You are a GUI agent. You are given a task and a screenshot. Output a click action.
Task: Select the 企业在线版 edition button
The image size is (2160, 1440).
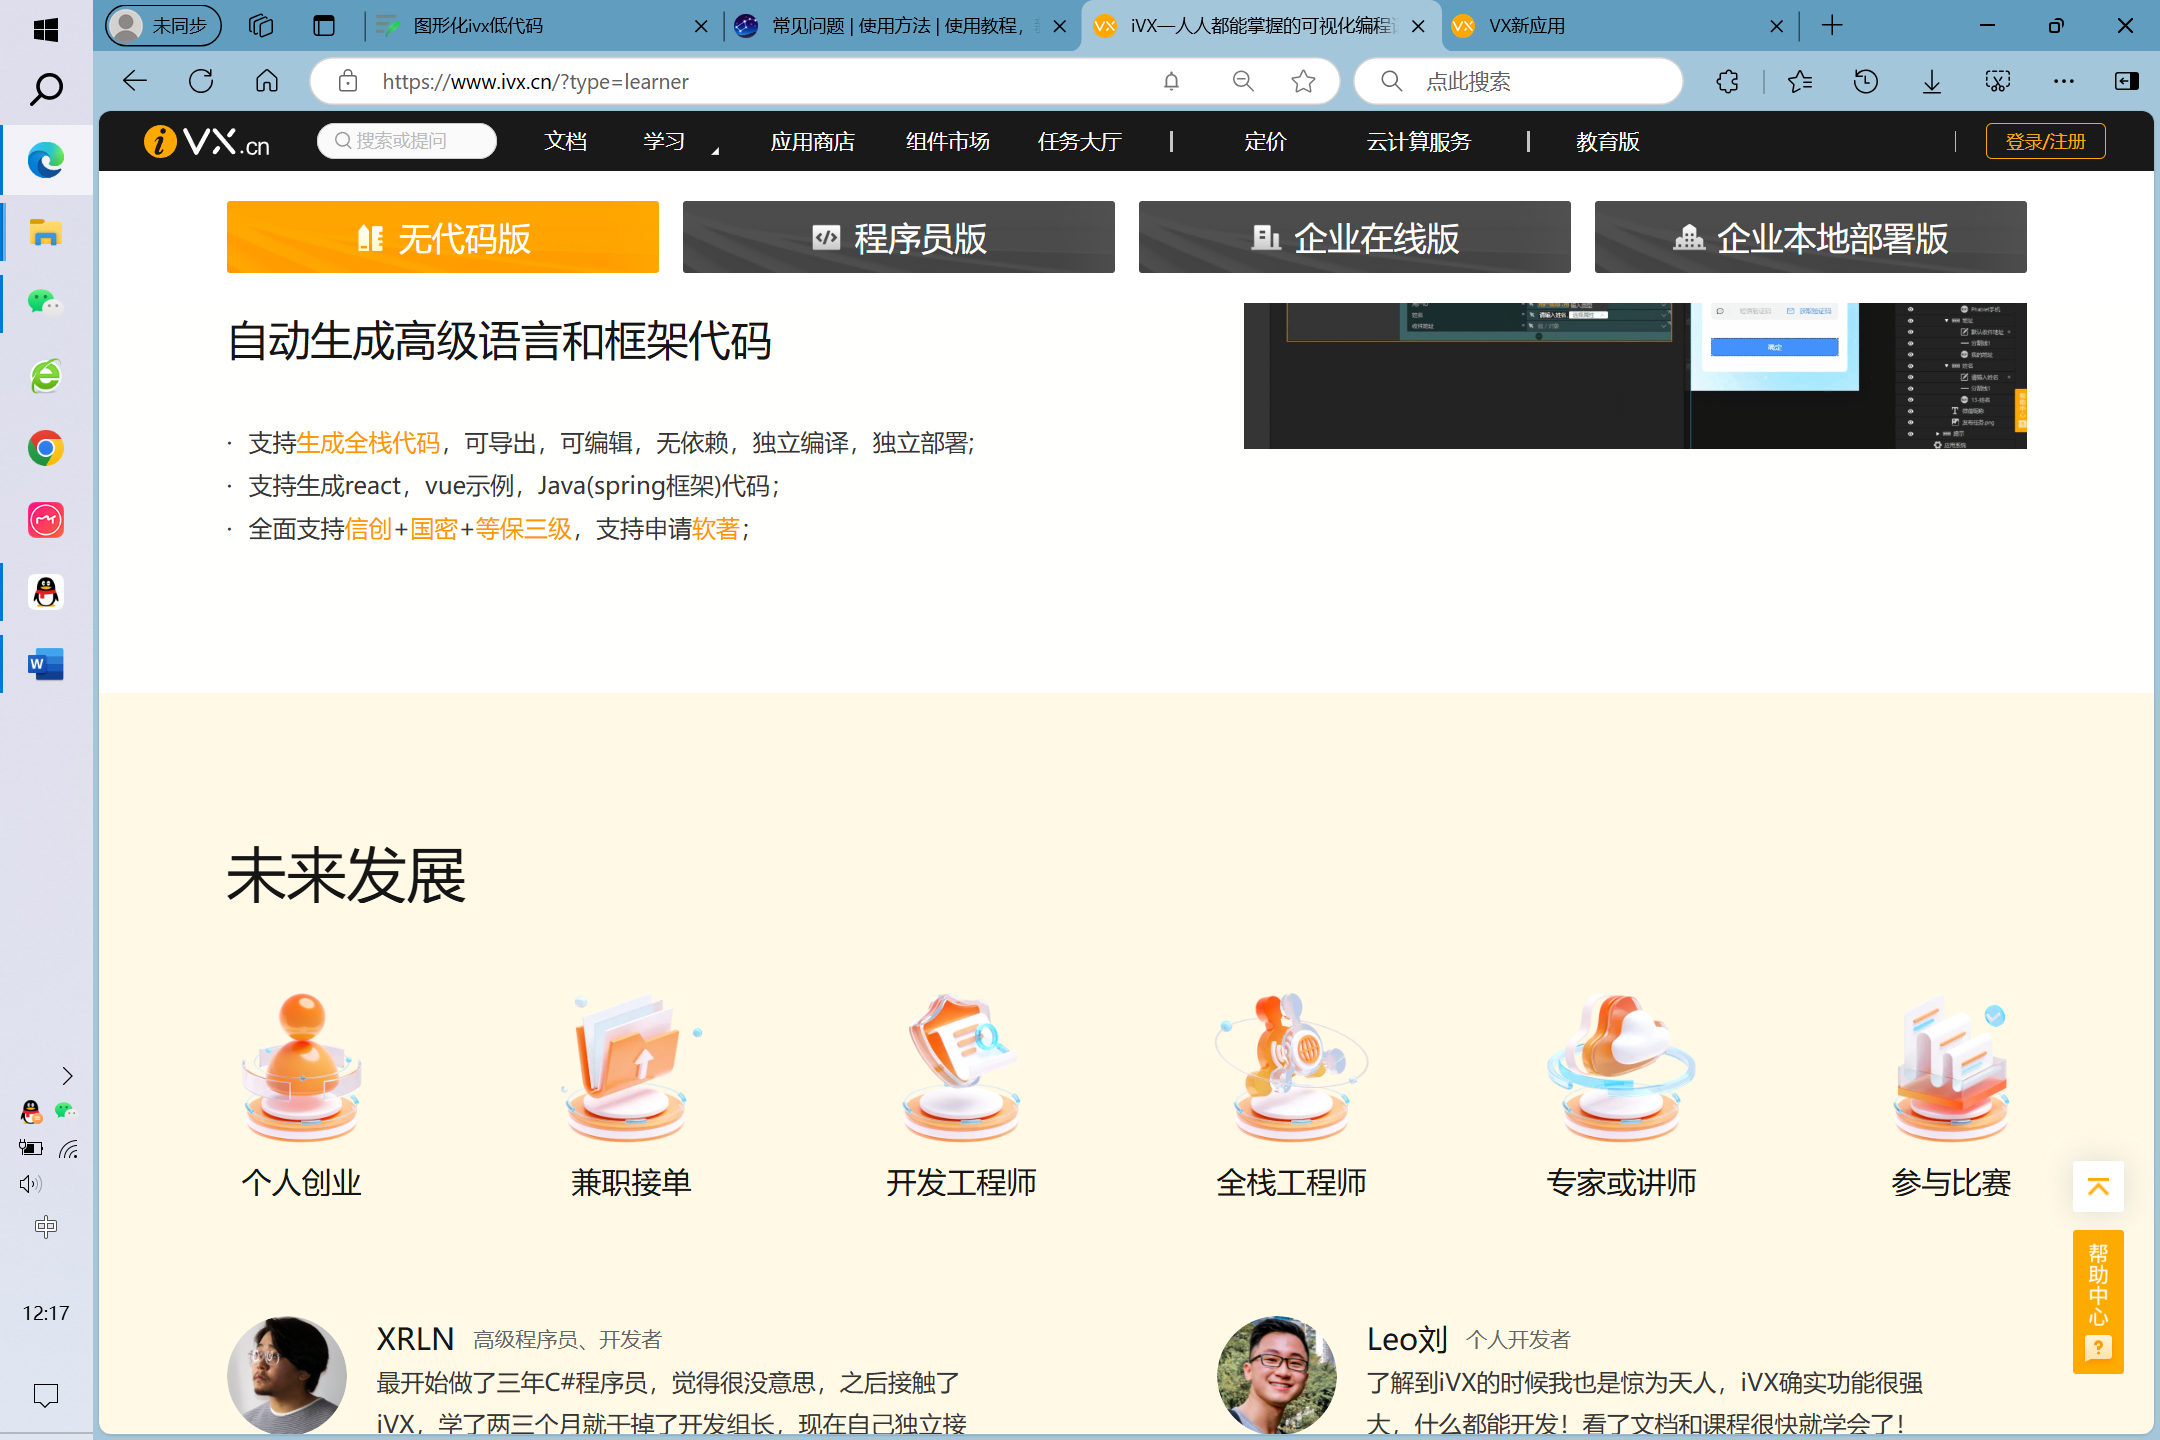click(1354, 237)
